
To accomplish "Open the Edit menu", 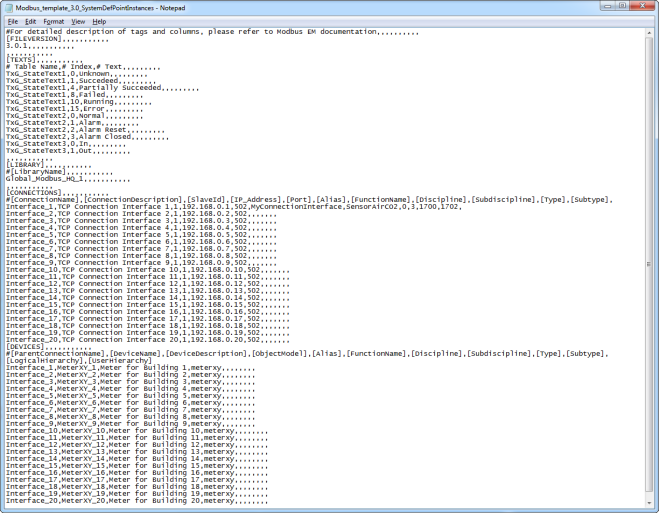I will [x=31, y=21].
